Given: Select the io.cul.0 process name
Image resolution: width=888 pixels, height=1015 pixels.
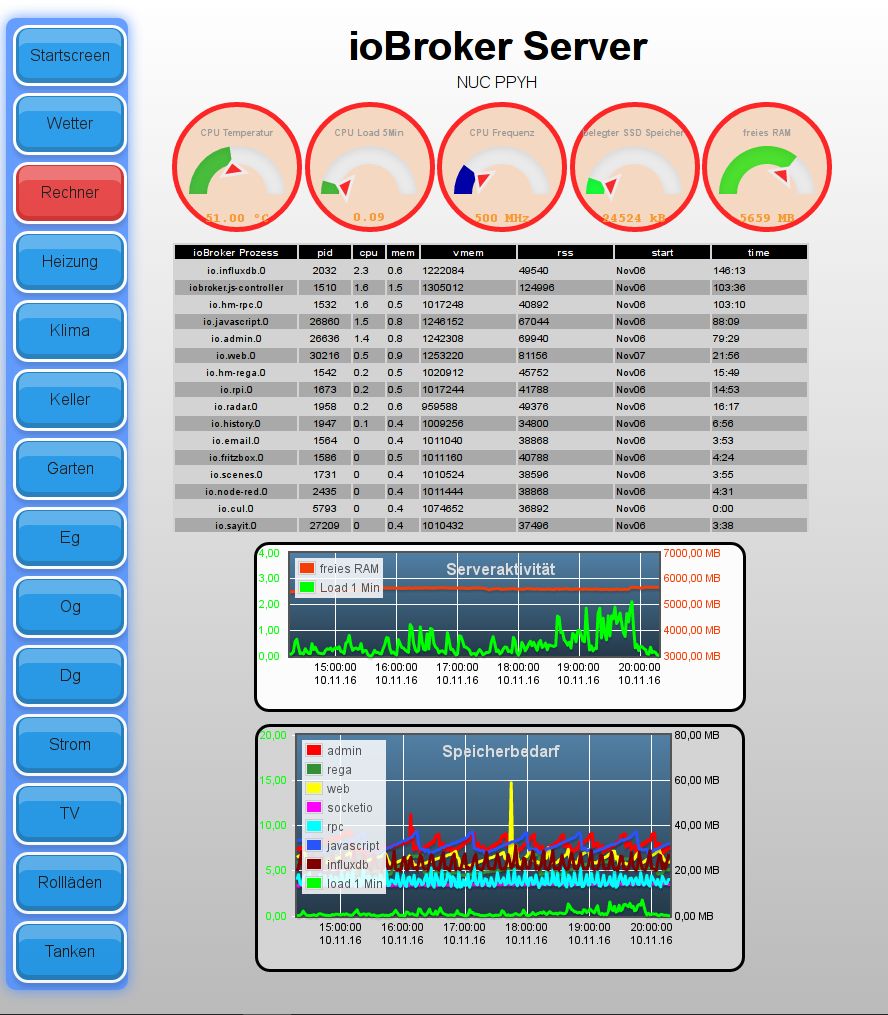Looking at the screenshot, I should [x=236, y=509].
